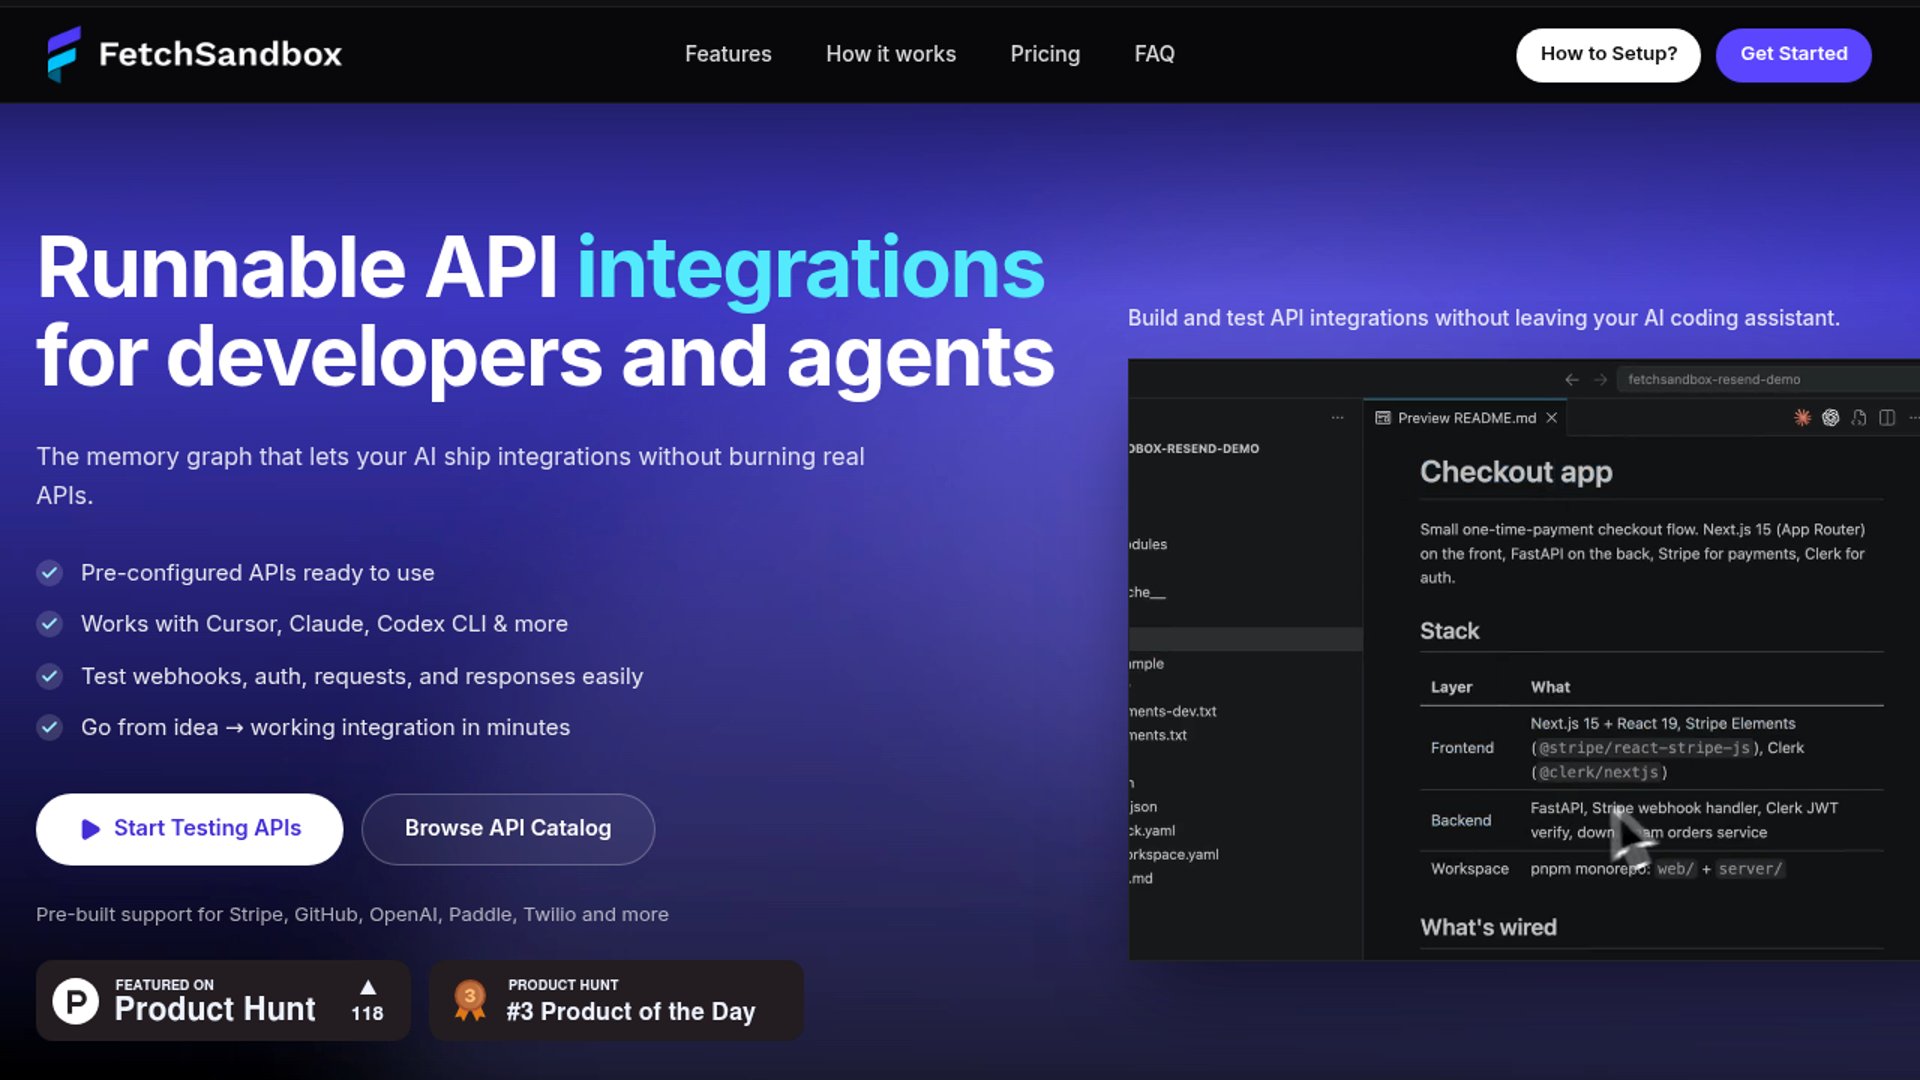
Task: Click the '@clerk/nextjs' code text
Action: click(1599, 772)
